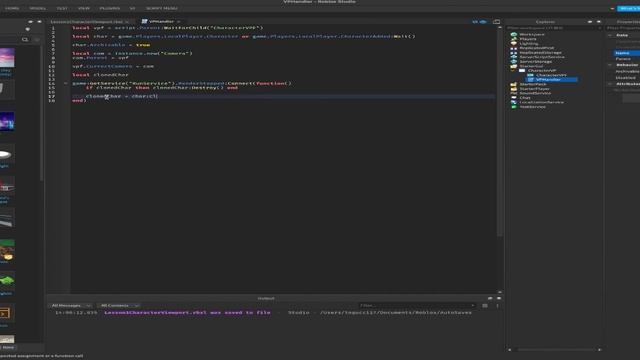The width and height of the screenshot is (640, 360).
Task: Open the TEST ribbon tab
Action: (62, 8)
